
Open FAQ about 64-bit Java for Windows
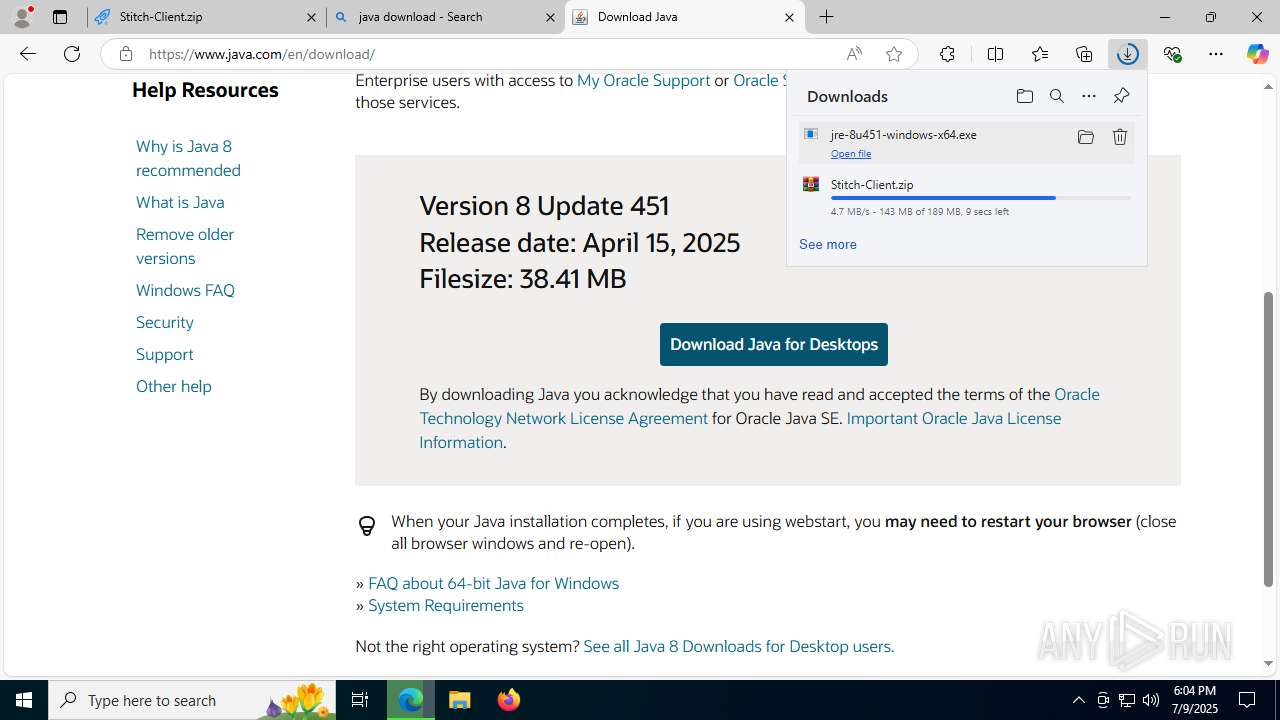pos(493,583)
